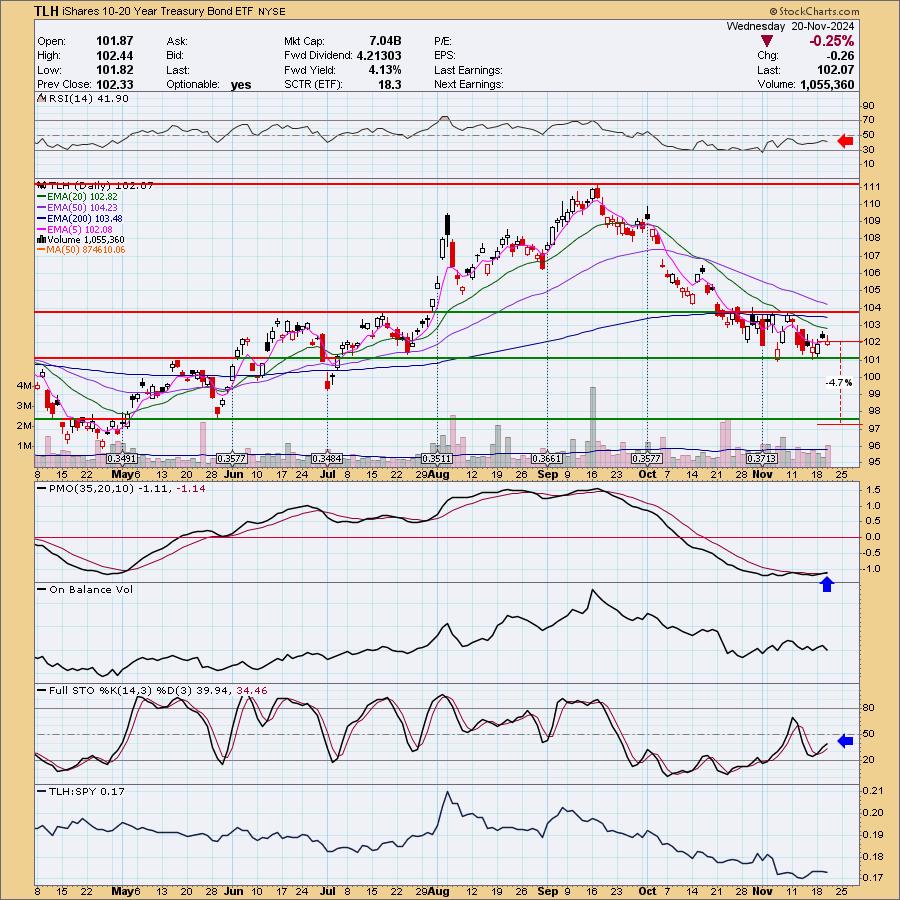The image size is (900, 900).
Task: Click the purple EMA(50) legend line marker
Action: tap(41, 207)
